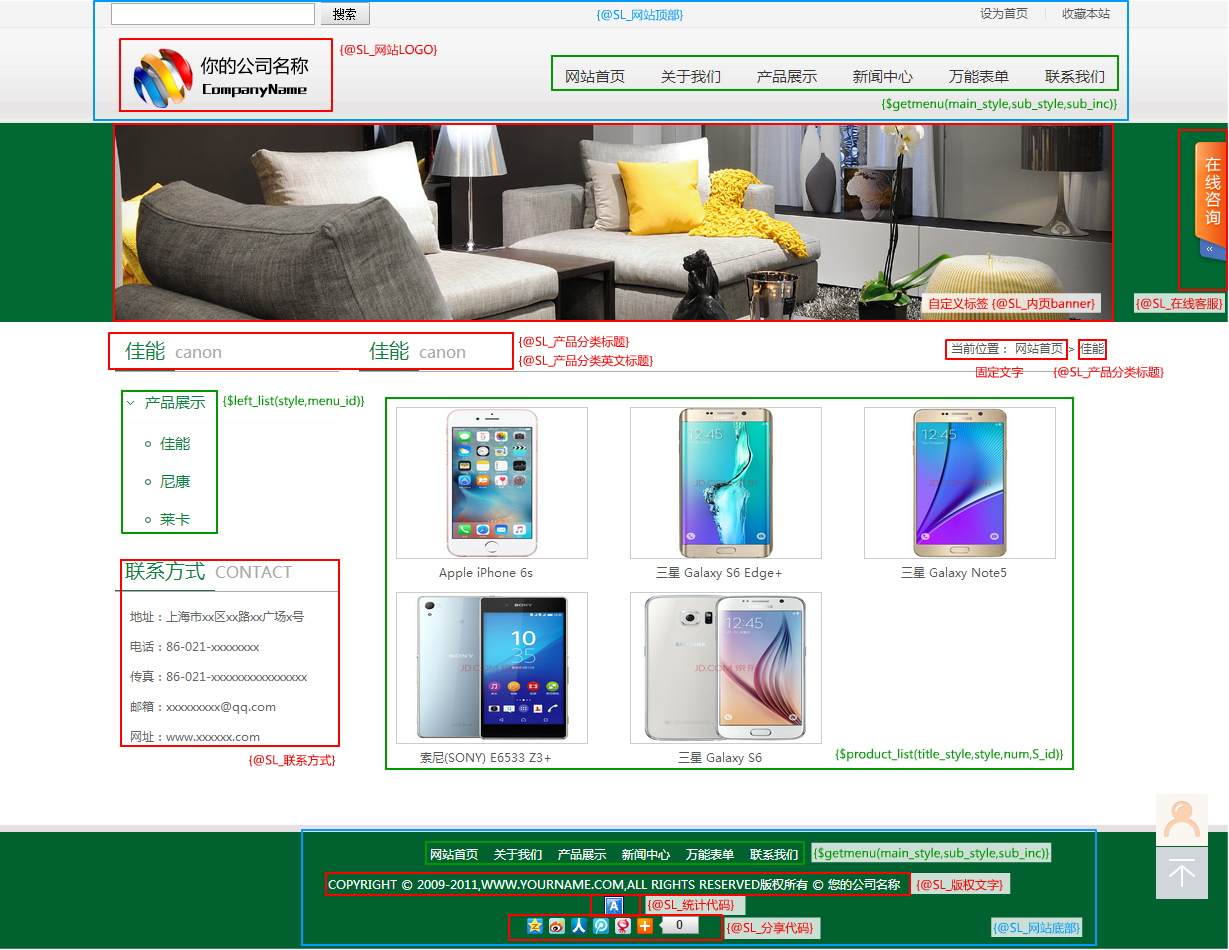Click the company logo image
Viewport: 1229px width, 950px height.
(163, 76)
